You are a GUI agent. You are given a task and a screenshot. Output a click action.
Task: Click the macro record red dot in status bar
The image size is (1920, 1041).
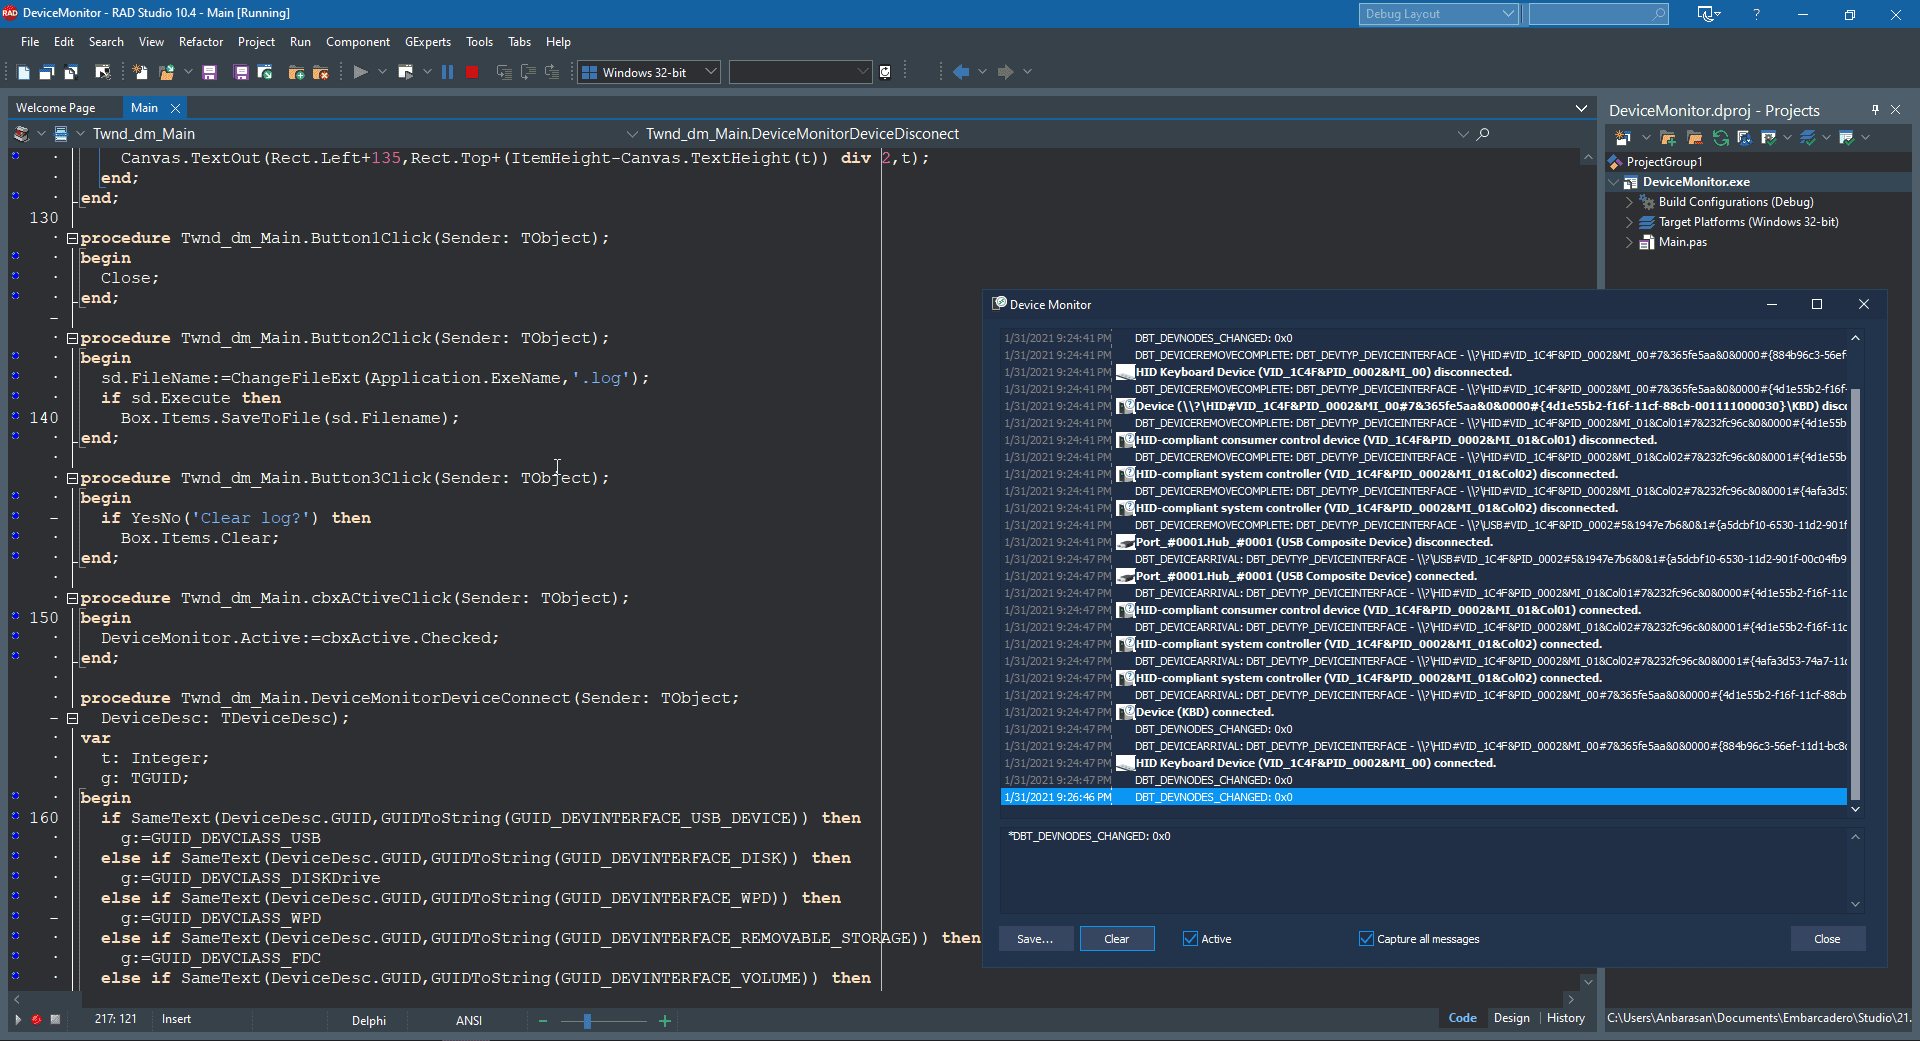[x=36, y=1020]
